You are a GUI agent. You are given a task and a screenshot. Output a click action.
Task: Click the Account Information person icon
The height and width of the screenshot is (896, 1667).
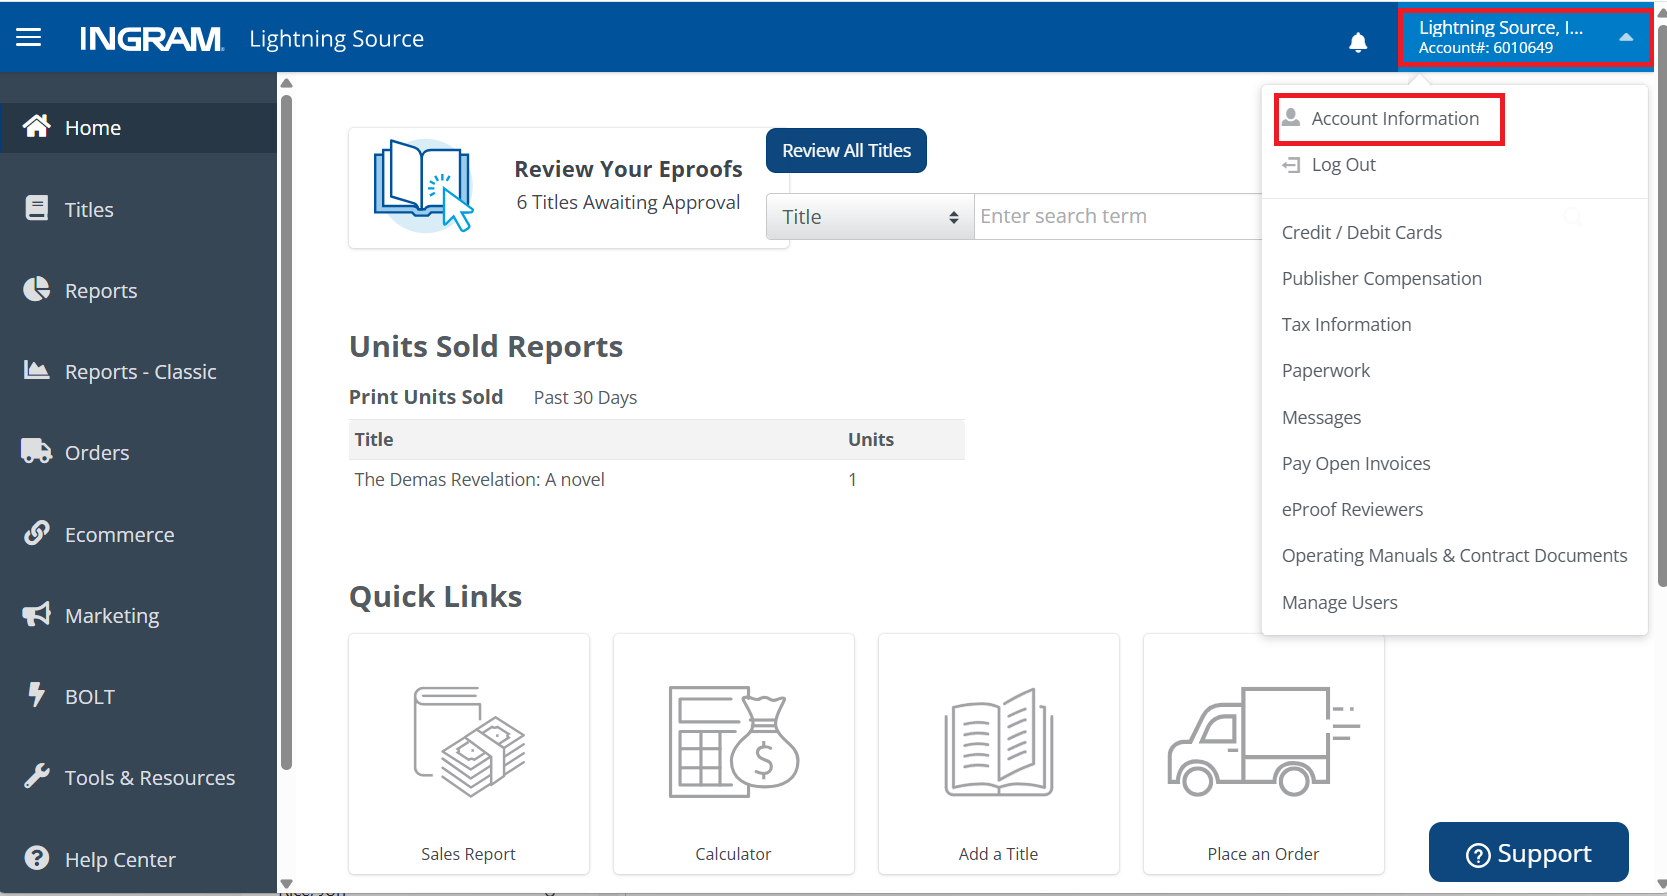(x=1291, y=118)
